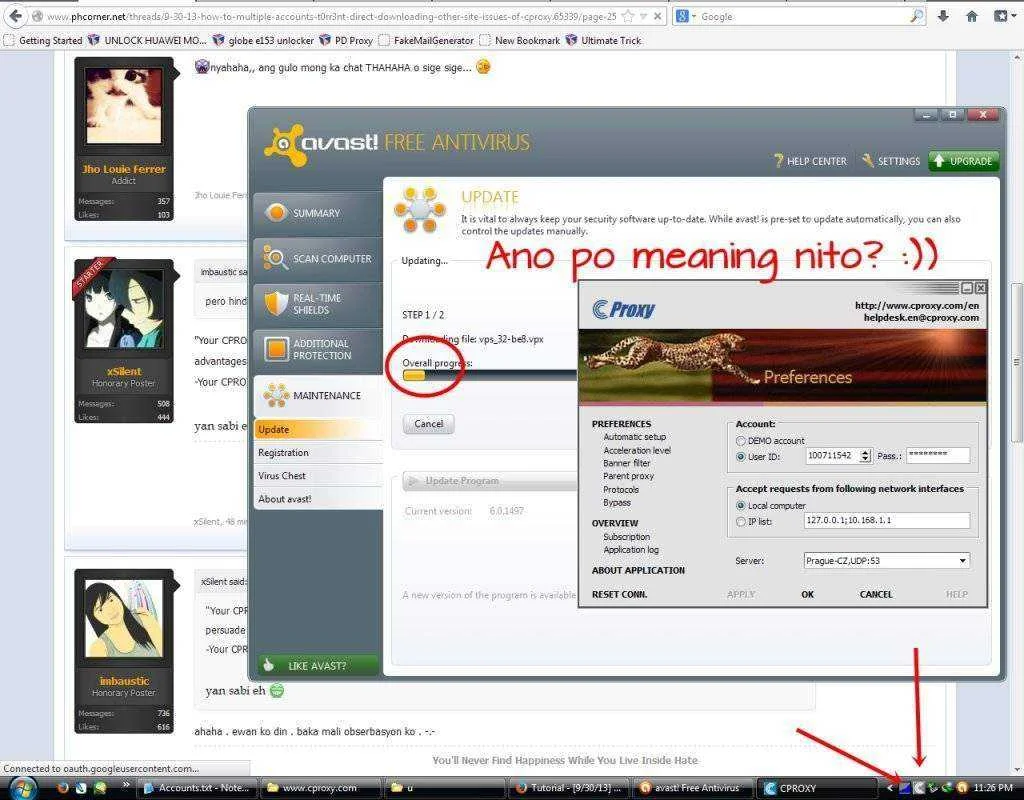This screenshot has width=1024, height=800.
Task: Cancel the avast update
Action: (428, 424)
